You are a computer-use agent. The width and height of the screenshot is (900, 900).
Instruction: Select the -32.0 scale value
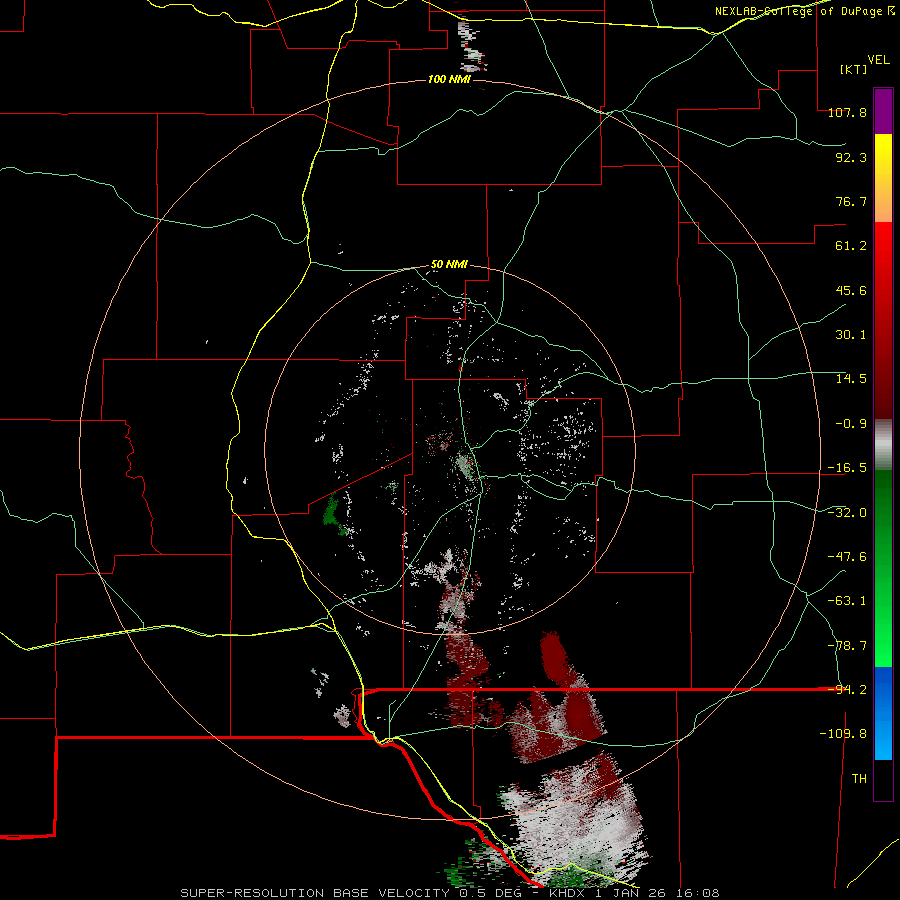[x=847, y=513]
